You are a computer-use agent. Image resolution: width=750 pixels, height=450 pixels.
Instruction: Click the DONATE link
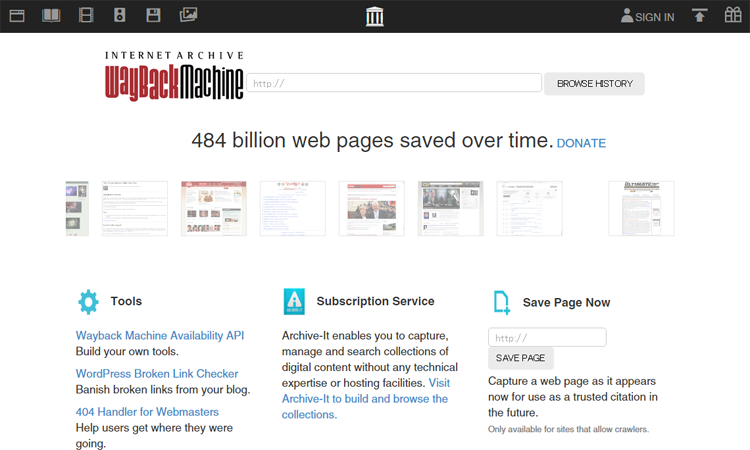tap(581, 143)
